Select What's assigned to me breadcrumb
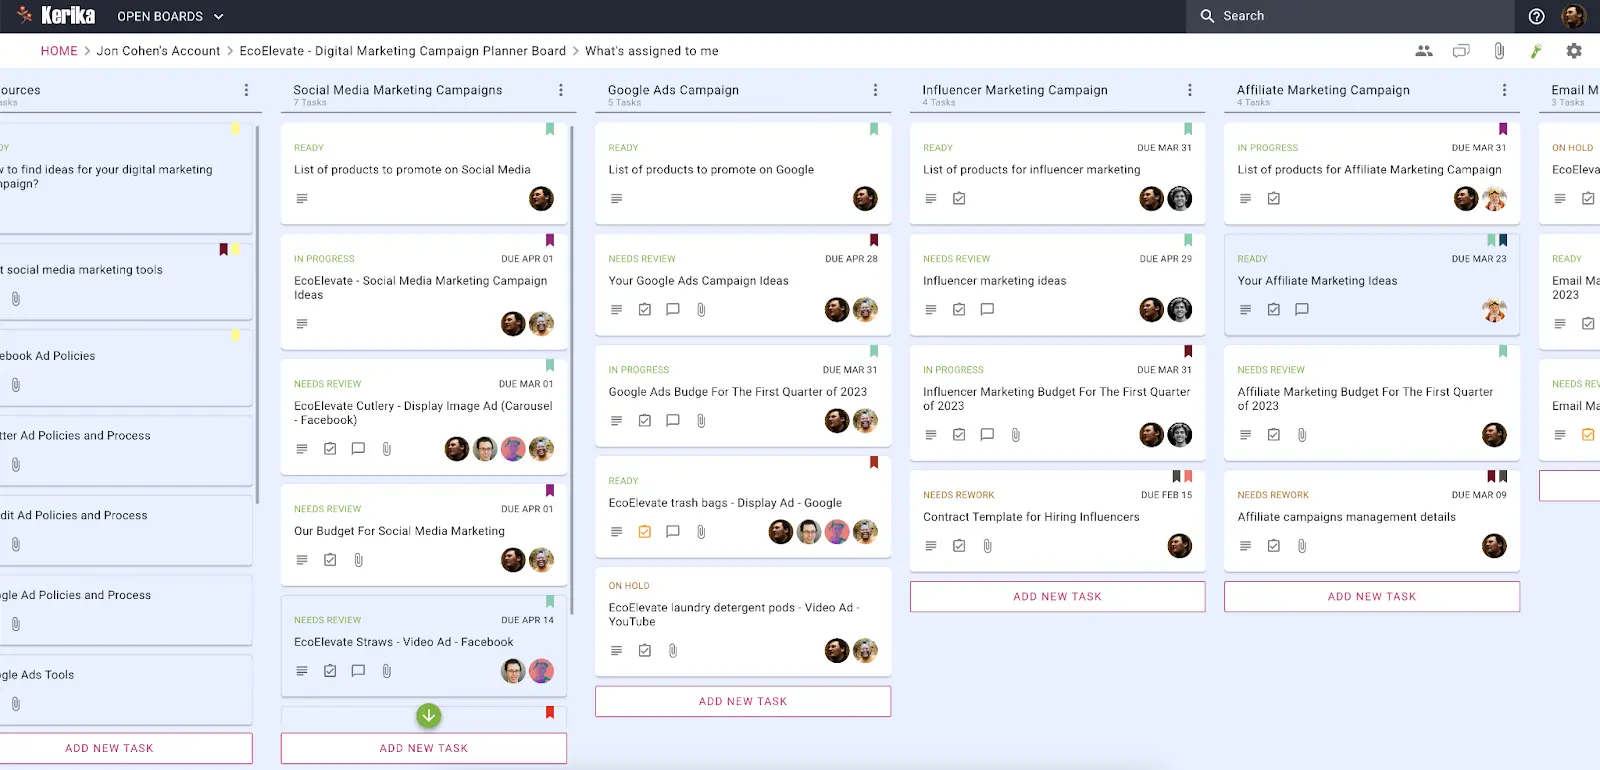Screen dimensions: 1600x770 coord(652,51)
